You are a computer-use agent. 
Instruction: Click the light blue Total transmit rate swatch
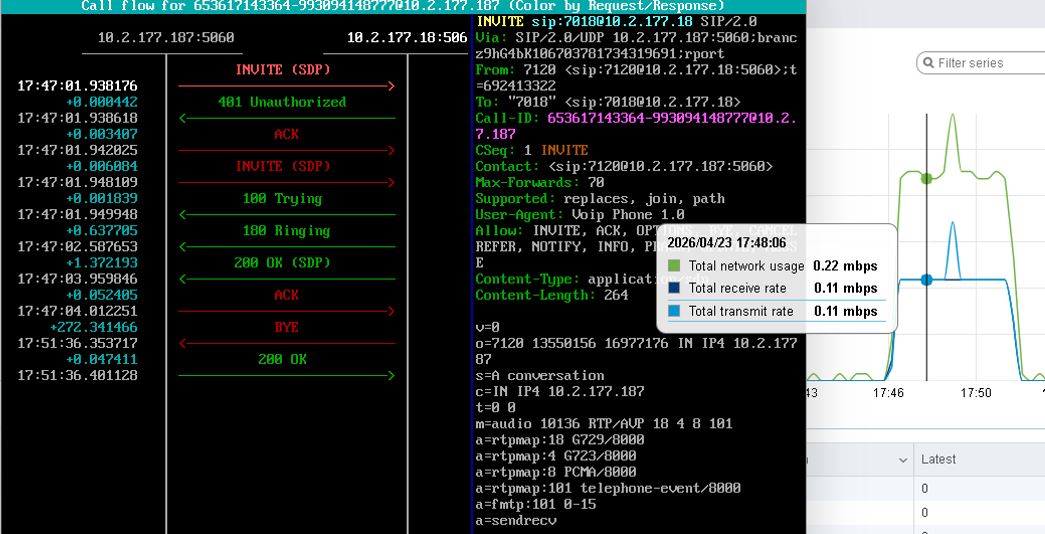pyautogui.click(x=674, y=311)
